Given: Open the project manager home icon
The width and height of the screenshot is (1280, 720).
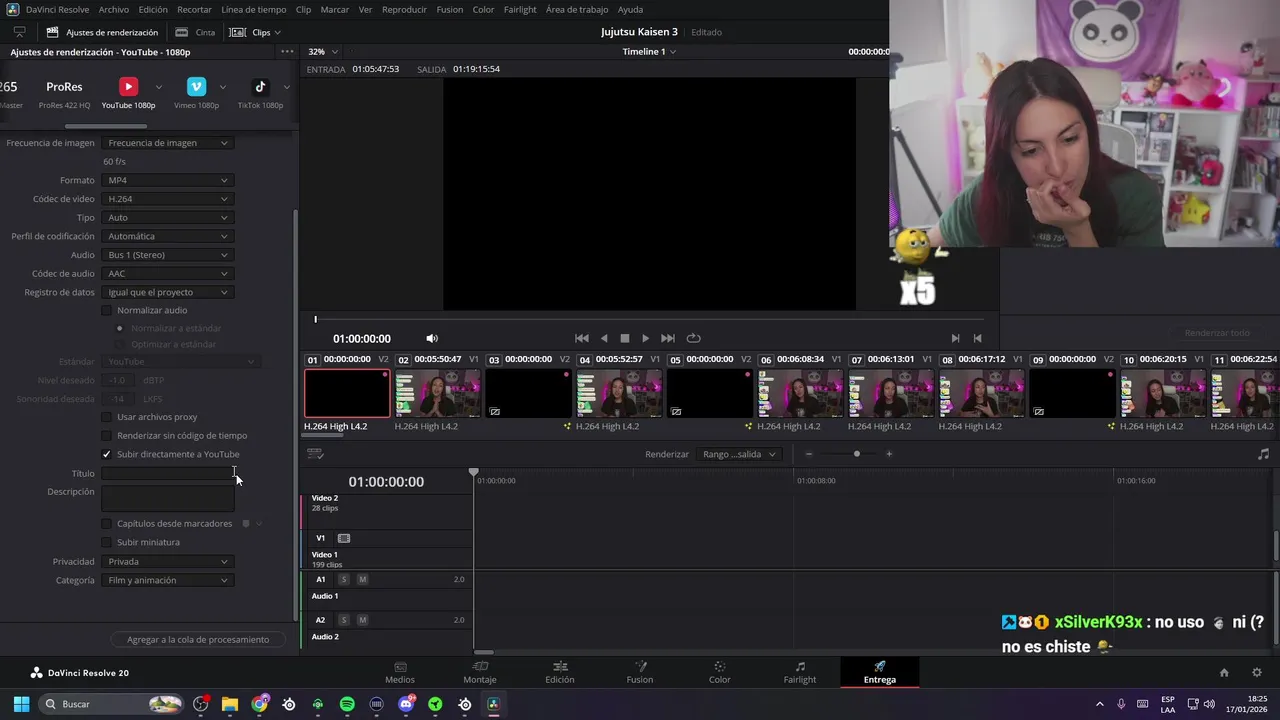Looking at the screenshot, I should point(1223,673).
